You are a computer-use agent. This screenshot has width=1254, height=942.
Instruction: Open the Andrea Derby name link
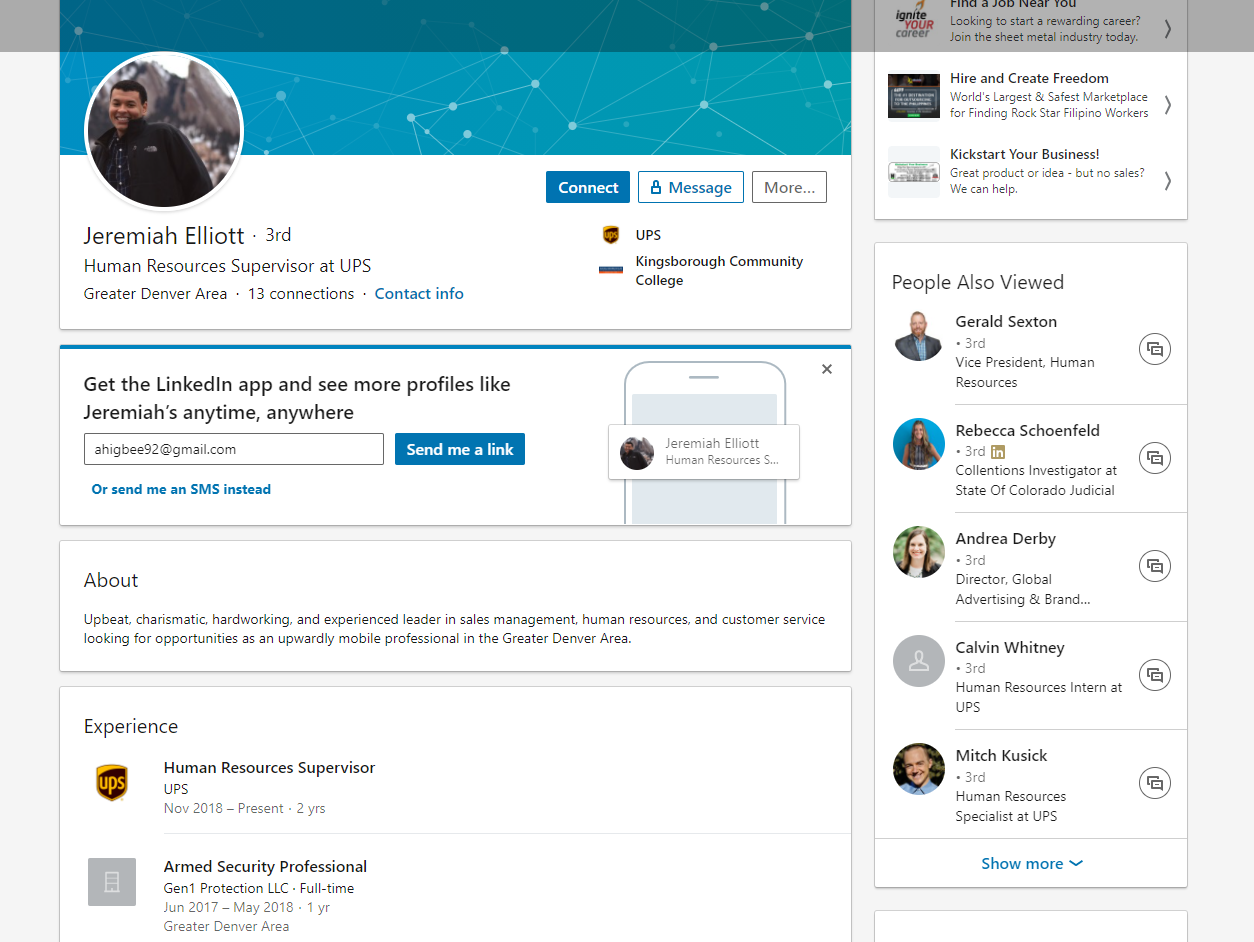(x=1005, y=539)
